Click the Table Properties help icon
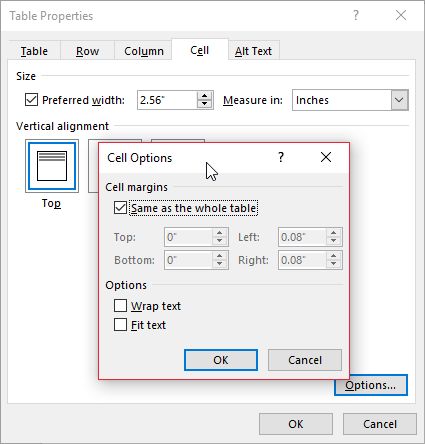The height and width of the screenshot is (444, 425). click(x=356, y=15)
